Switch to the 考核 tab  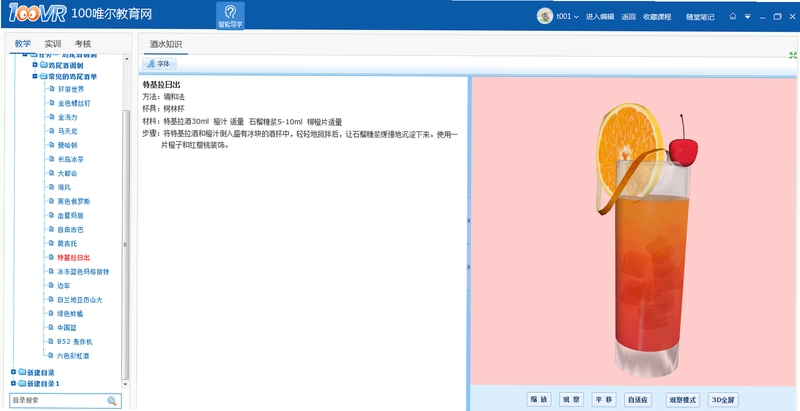83,43
